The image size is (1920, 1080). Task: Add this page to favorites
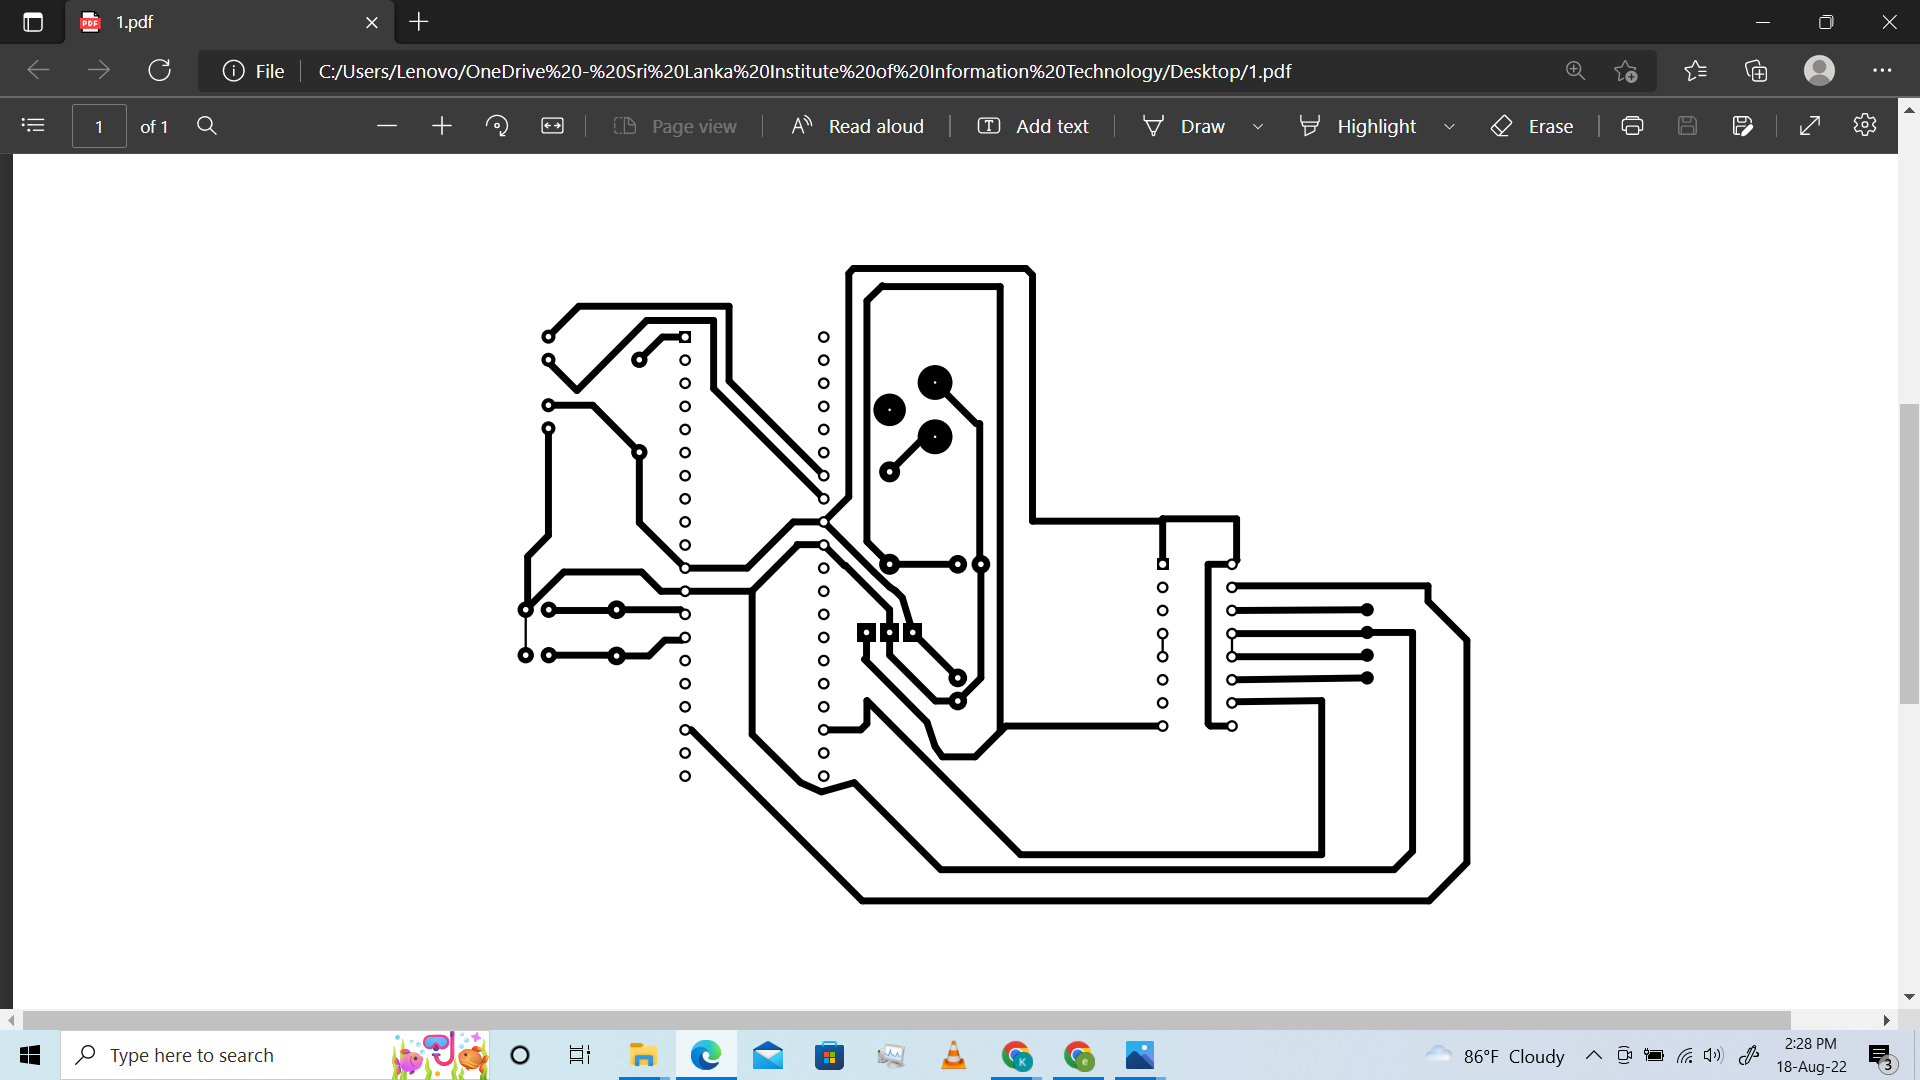pyautogui.click(x=1626, y=70)
